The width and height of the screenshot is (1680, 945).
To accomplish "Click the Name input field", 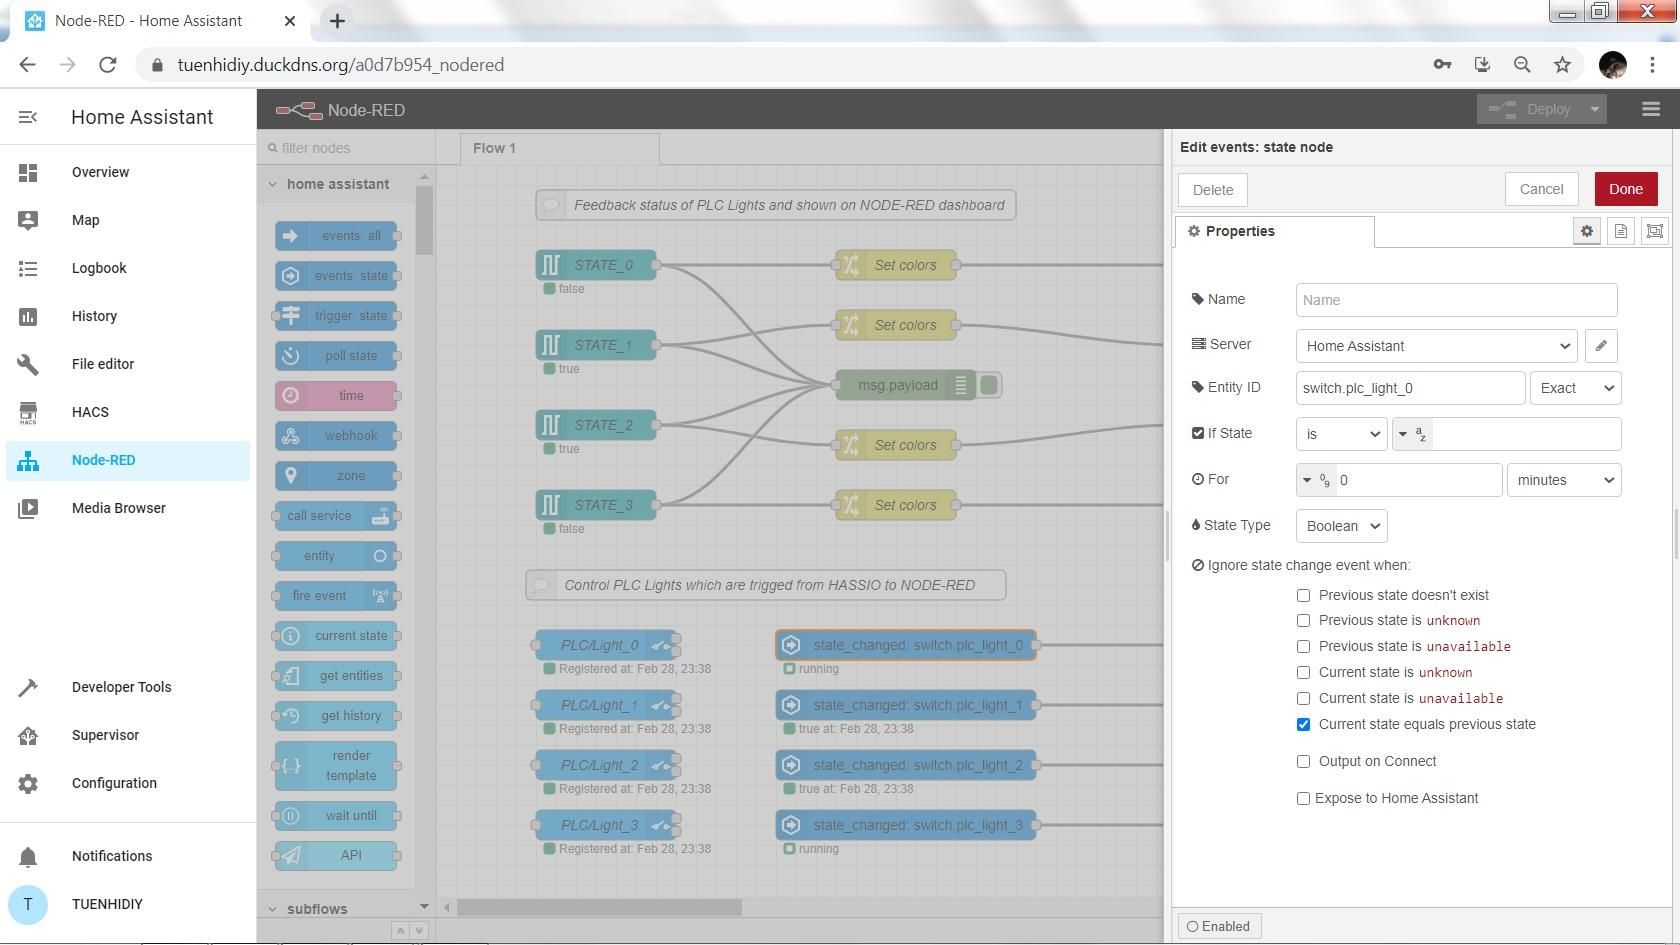I will coord(1456,300).
